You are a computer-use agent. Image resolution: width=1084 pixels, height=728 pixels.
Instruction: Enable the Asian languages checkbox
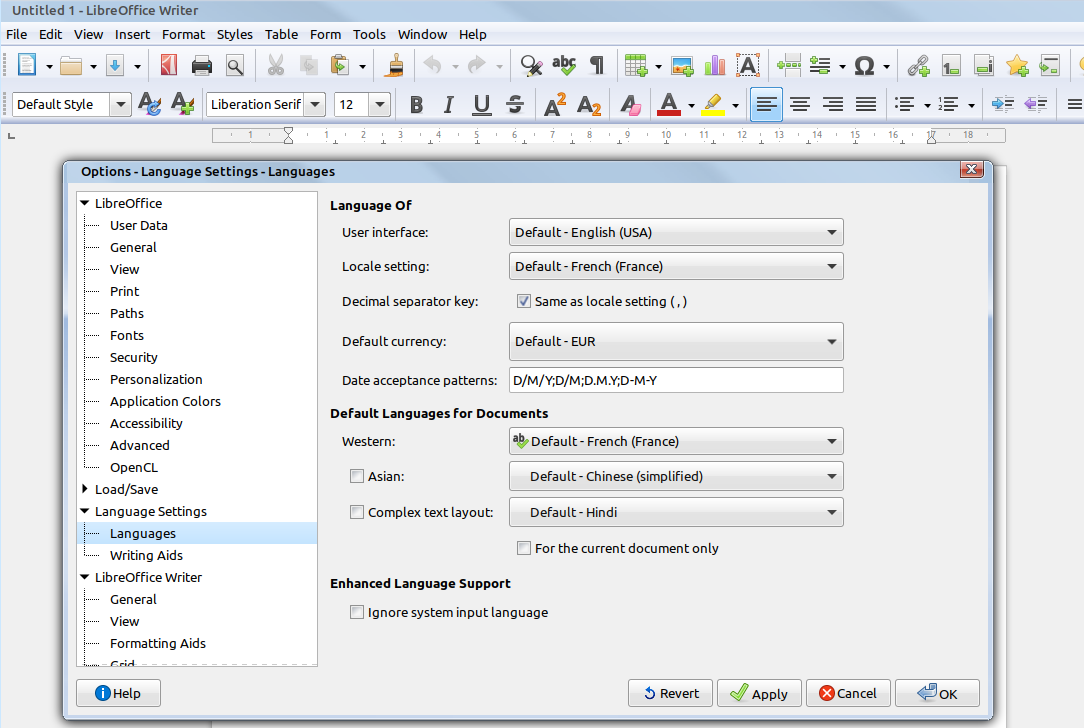(x=357, y=476)
